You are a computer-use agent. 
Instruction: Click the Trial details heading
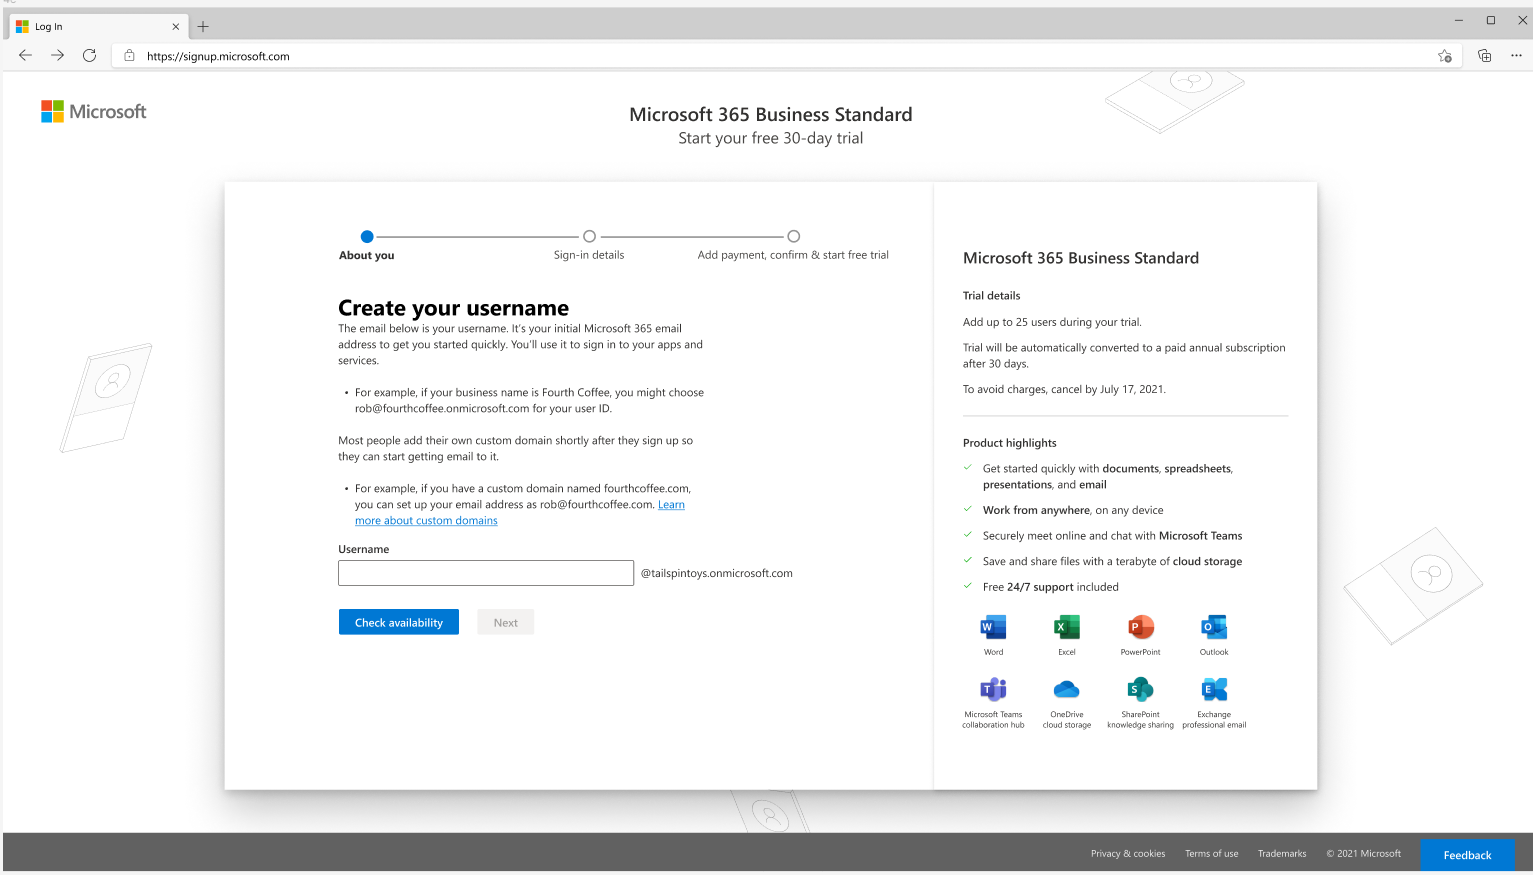coord(992,296)
